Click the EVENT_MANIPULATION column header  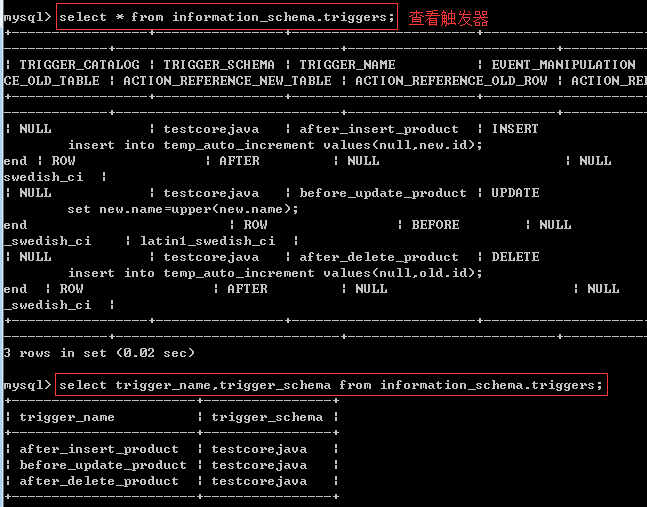(x=563, y=65)
